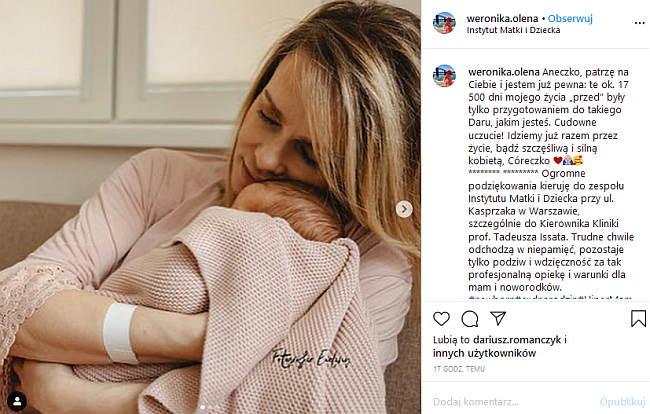Select the first carousel dot indicator
This screenshot has height=414, width=650.
click(203, 407)
